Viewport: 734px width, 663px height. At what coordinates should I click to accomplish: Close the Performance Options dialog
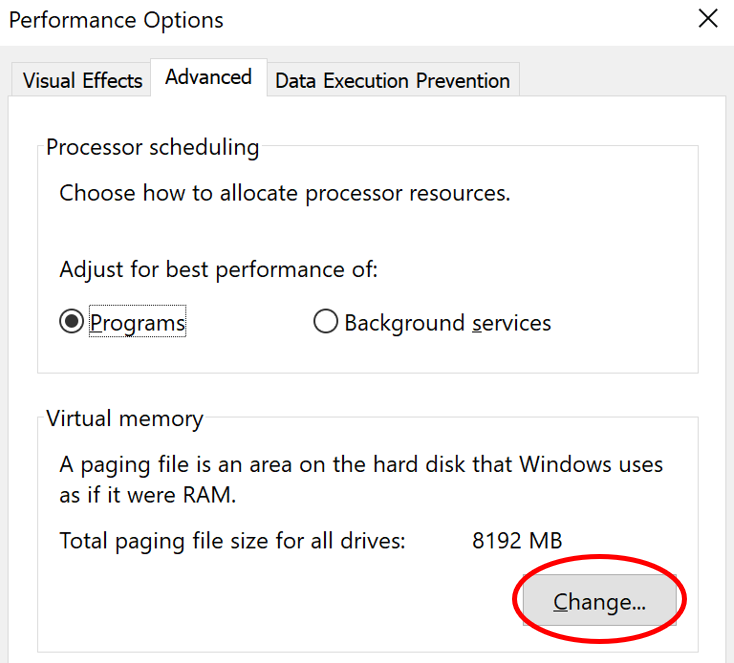(708, 19)
